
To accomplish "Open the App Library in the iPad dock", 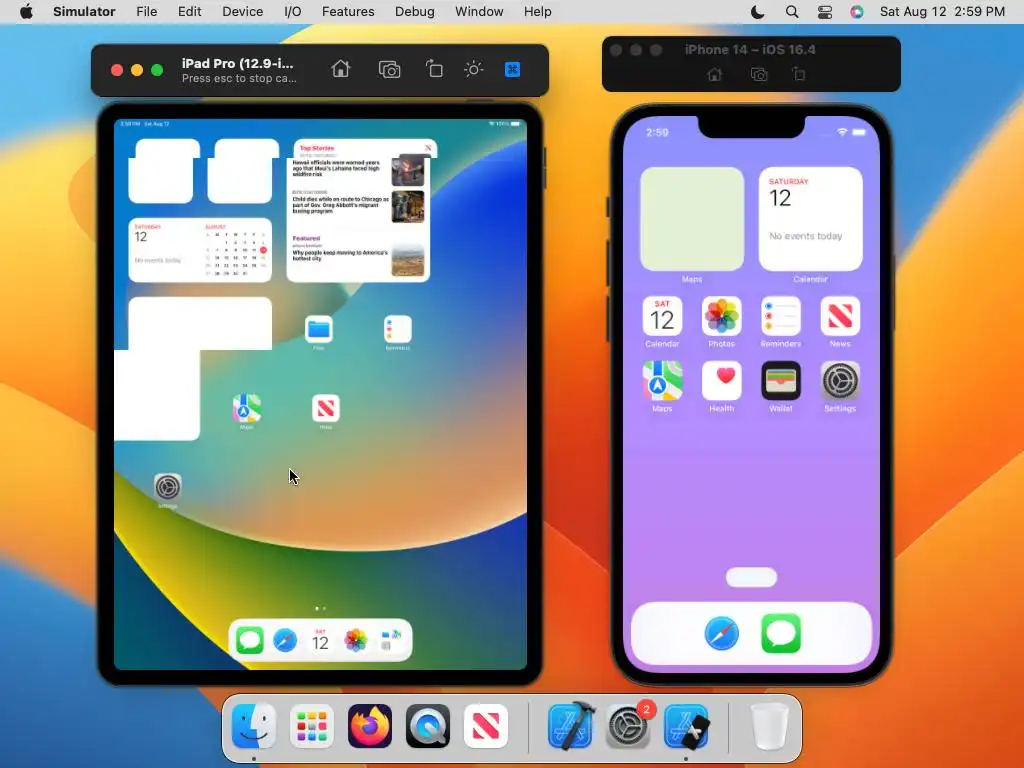I will coord(391,641).
